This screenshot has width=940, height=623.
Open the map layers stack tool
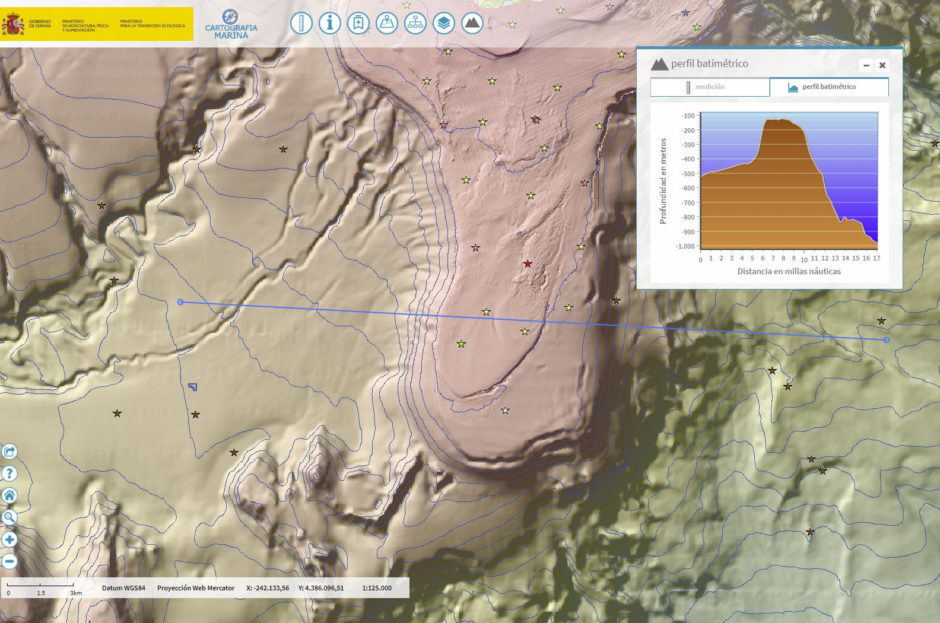click(443, 22)
